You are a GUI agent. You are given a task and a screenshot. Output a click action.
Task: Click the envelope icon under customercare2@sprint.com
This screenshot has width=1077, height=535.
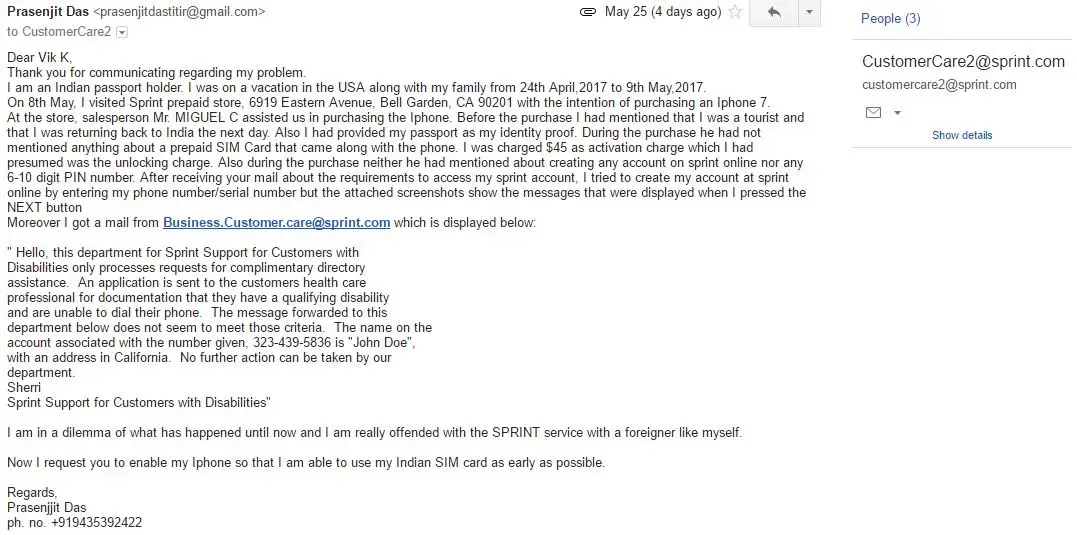pyautogui.click(x=873, y=113)
